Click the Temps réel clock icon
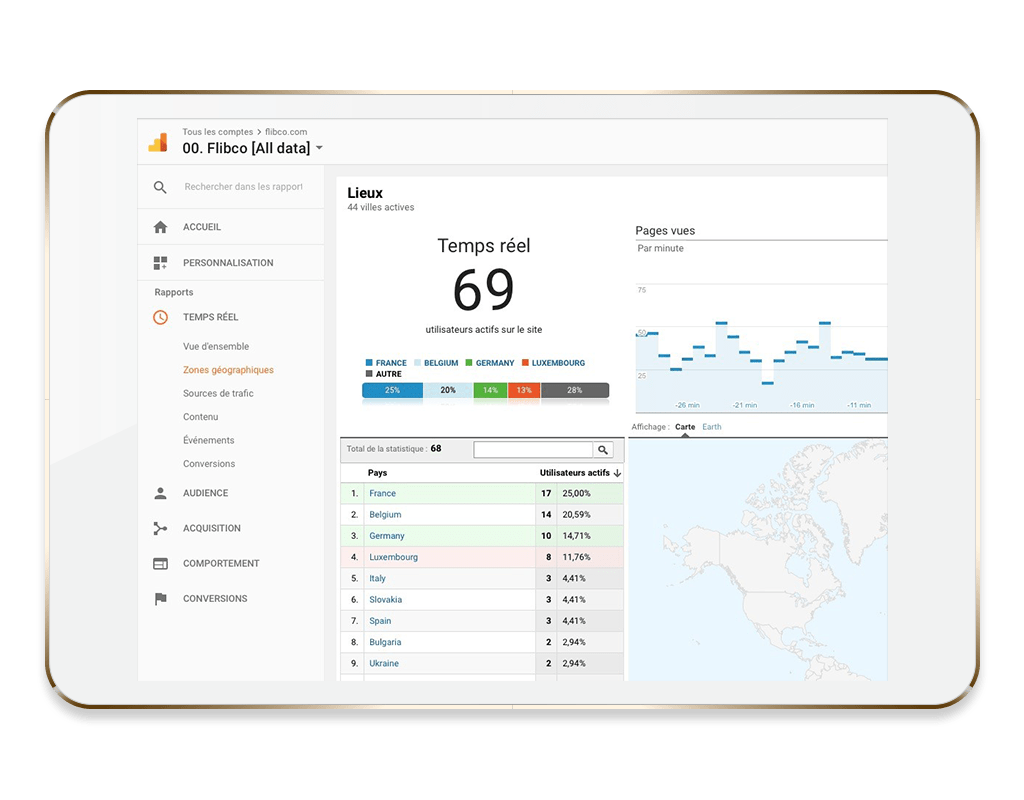The image size is (1024, 800). [161, 317]
